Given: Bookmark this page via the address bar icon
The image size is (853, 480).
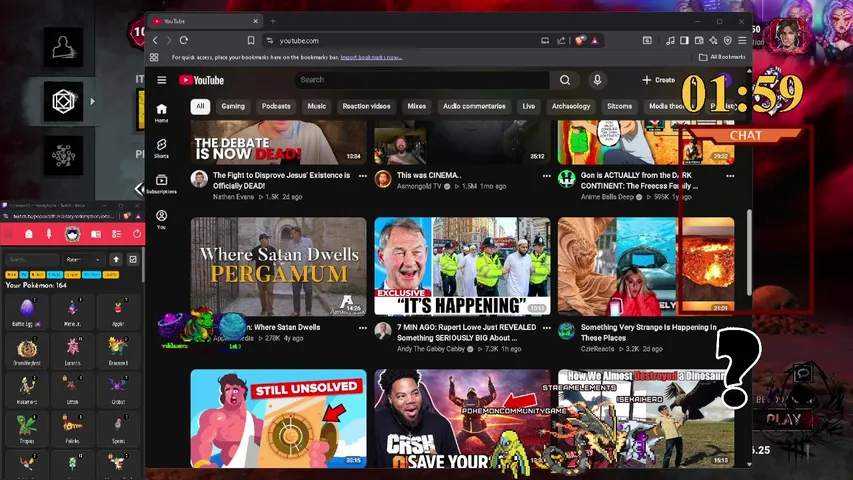Looking at the screenshot, I should pyautogui.click(x=251, y=40).
